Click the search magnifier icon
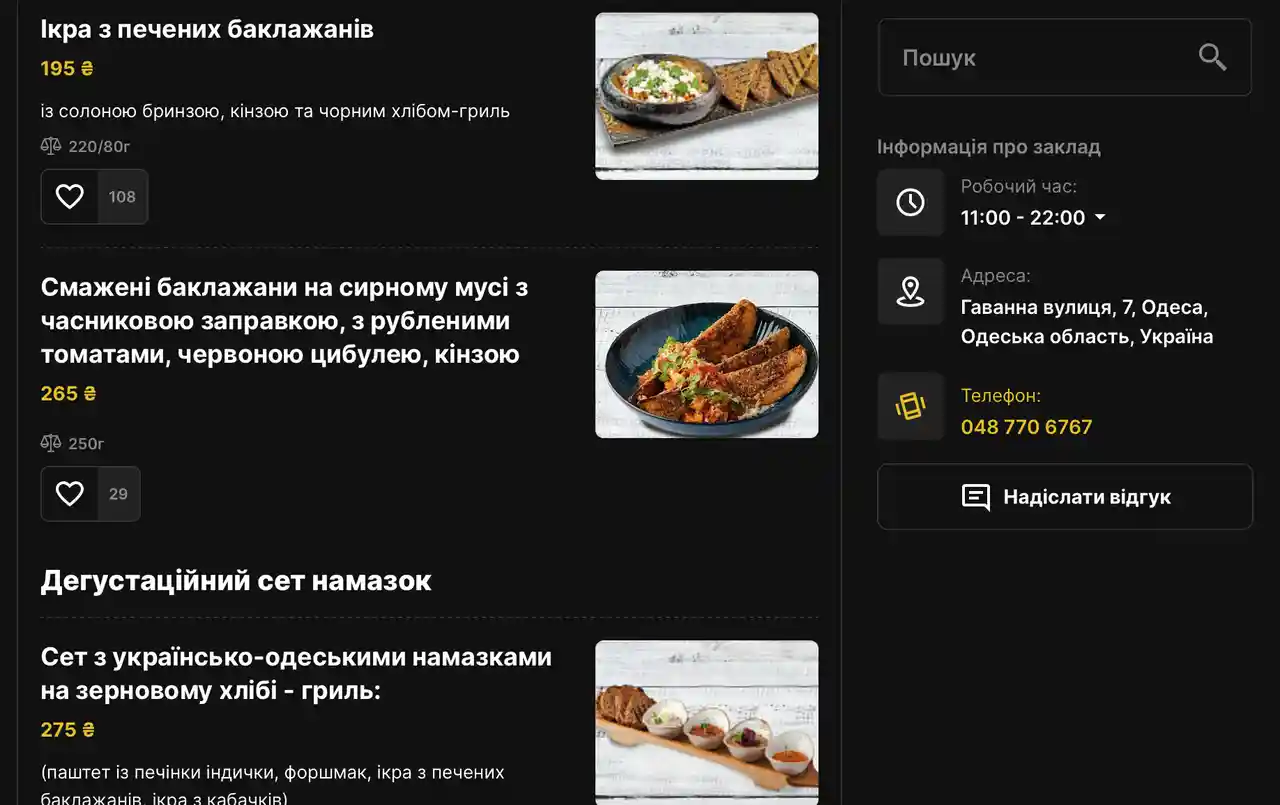Viewport: 1280px width, 805px height. pos(1212,57)
